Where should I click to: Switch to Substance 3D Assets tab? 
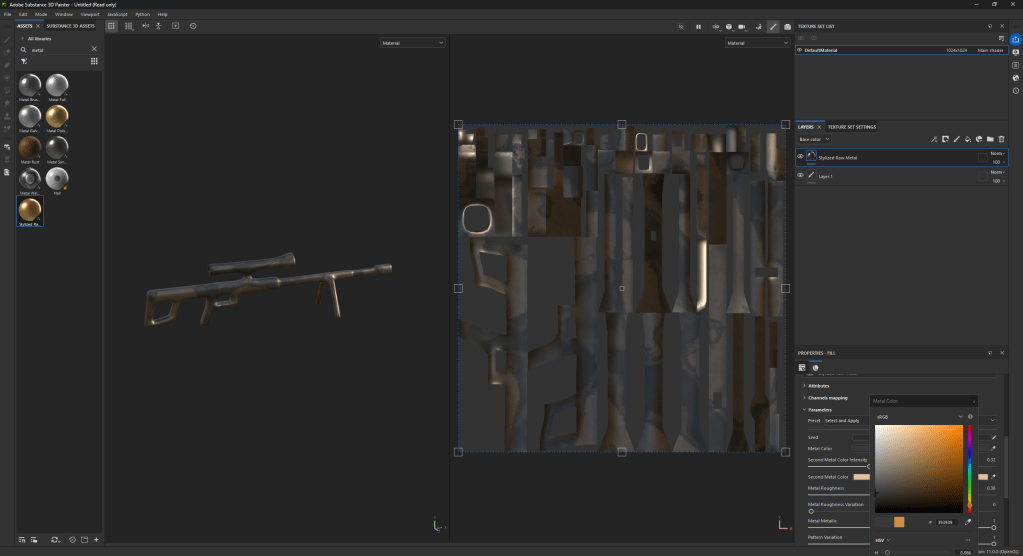point(71,25)
